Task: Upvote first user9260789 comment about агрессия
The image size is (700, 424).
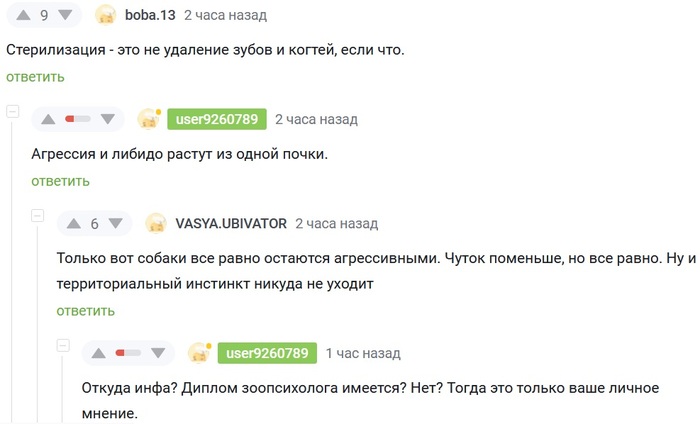Action: (x=48, y=119)
